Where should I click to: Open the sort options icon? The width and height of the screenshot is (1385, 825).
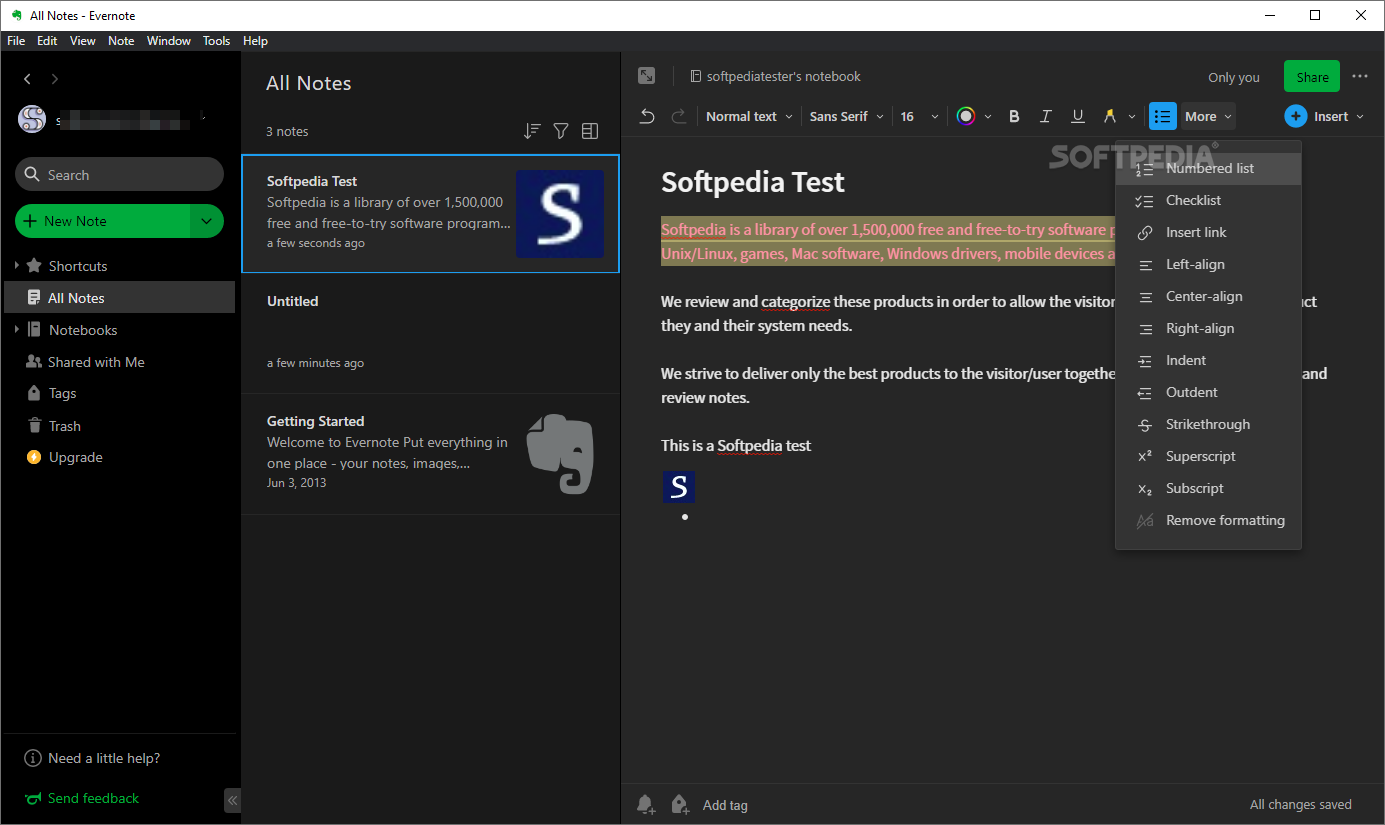coord(532,131)
